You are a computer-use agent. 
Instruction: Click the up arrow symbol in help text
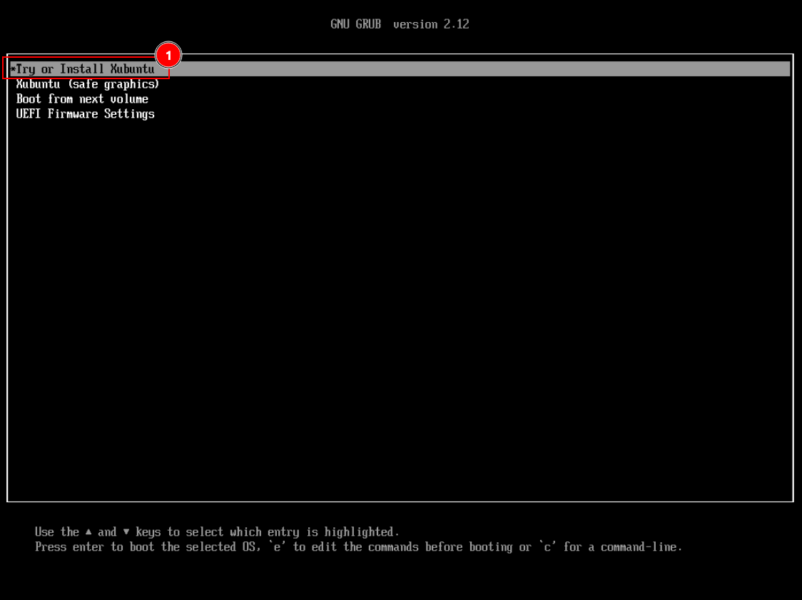(x=89, y=532)
